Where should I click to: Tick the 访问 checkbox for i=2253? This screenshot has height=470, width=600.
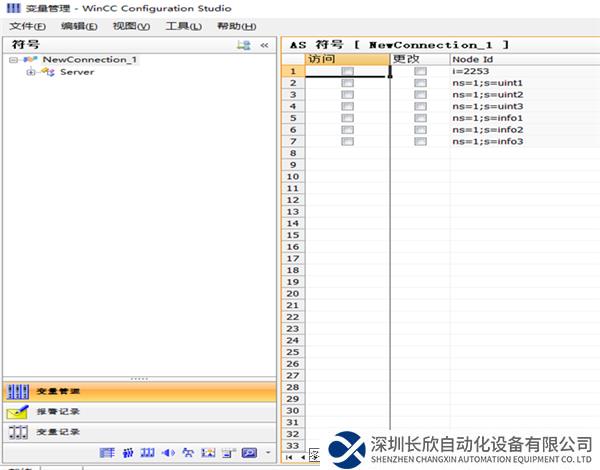coord(347,72)
